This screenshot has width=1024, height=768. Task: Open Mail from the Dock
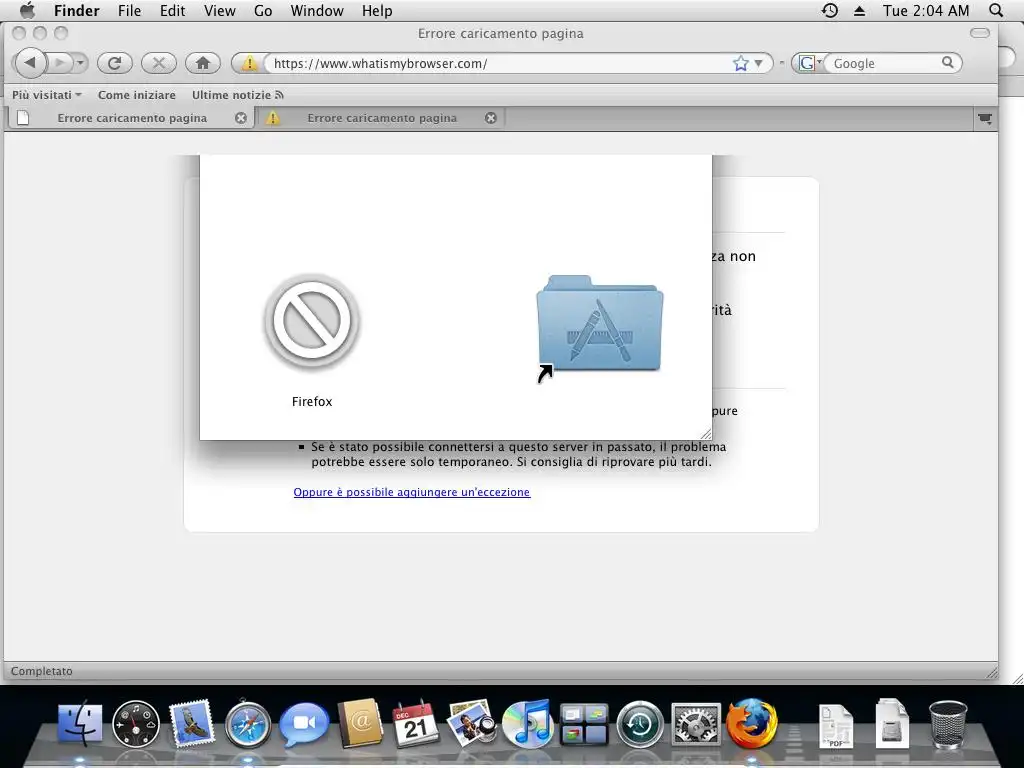tap(191, 723)
